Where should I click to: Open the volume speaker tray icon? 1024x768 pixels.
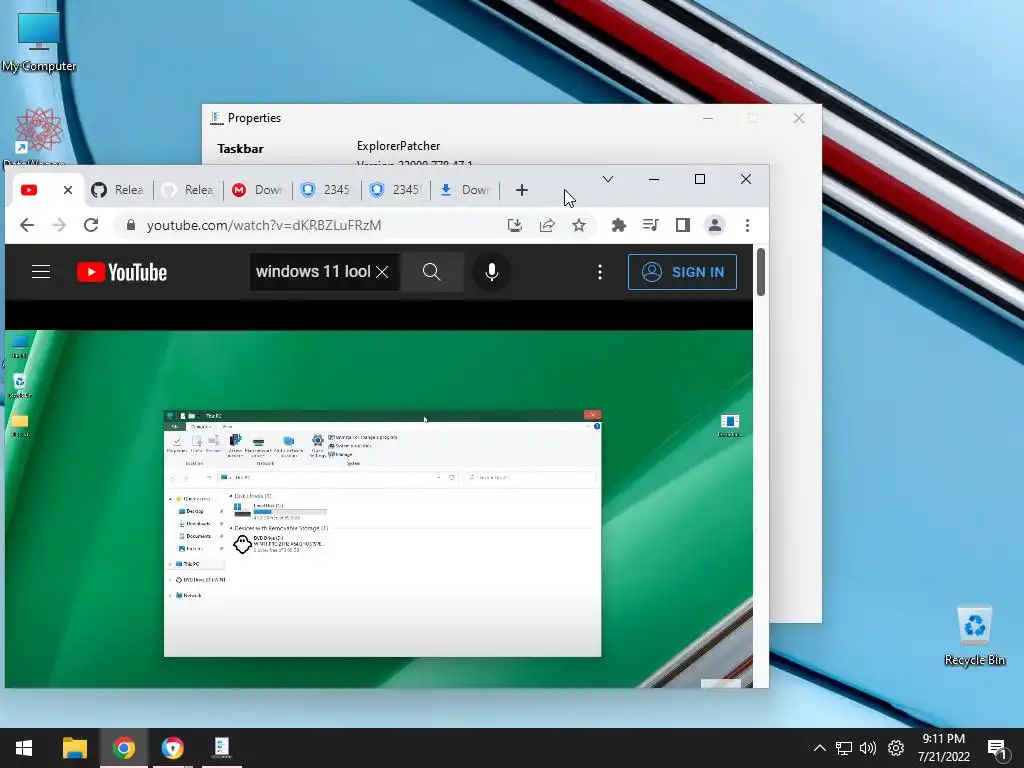868,748
